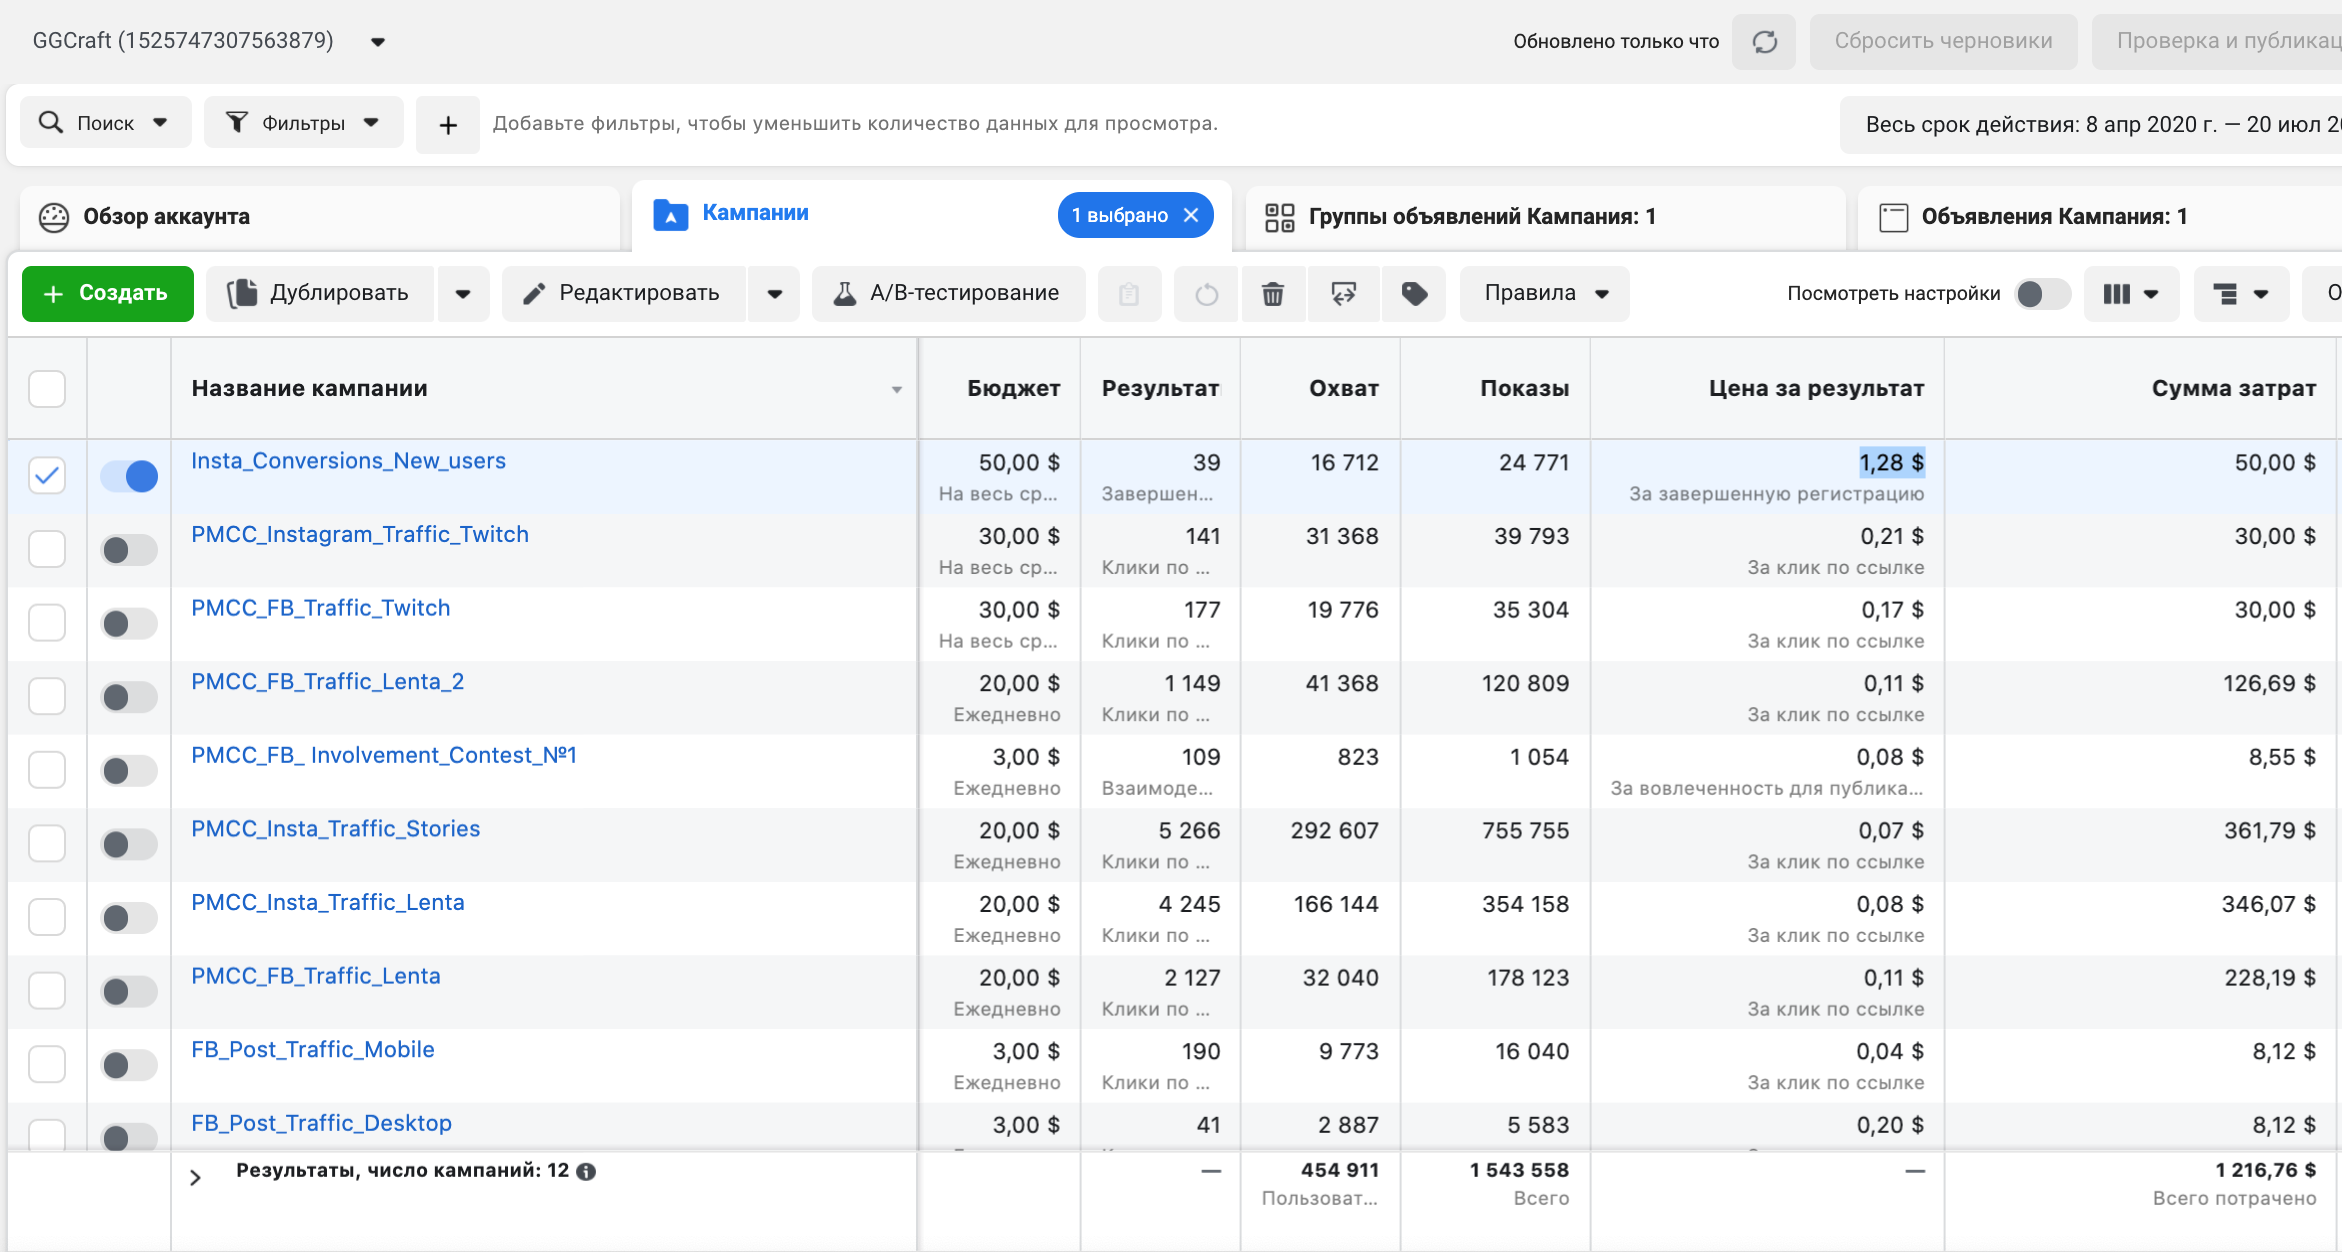This screenshot has width=2342, height=1252.
Task: Click the Редактировать button
Action: pos(624,294)
